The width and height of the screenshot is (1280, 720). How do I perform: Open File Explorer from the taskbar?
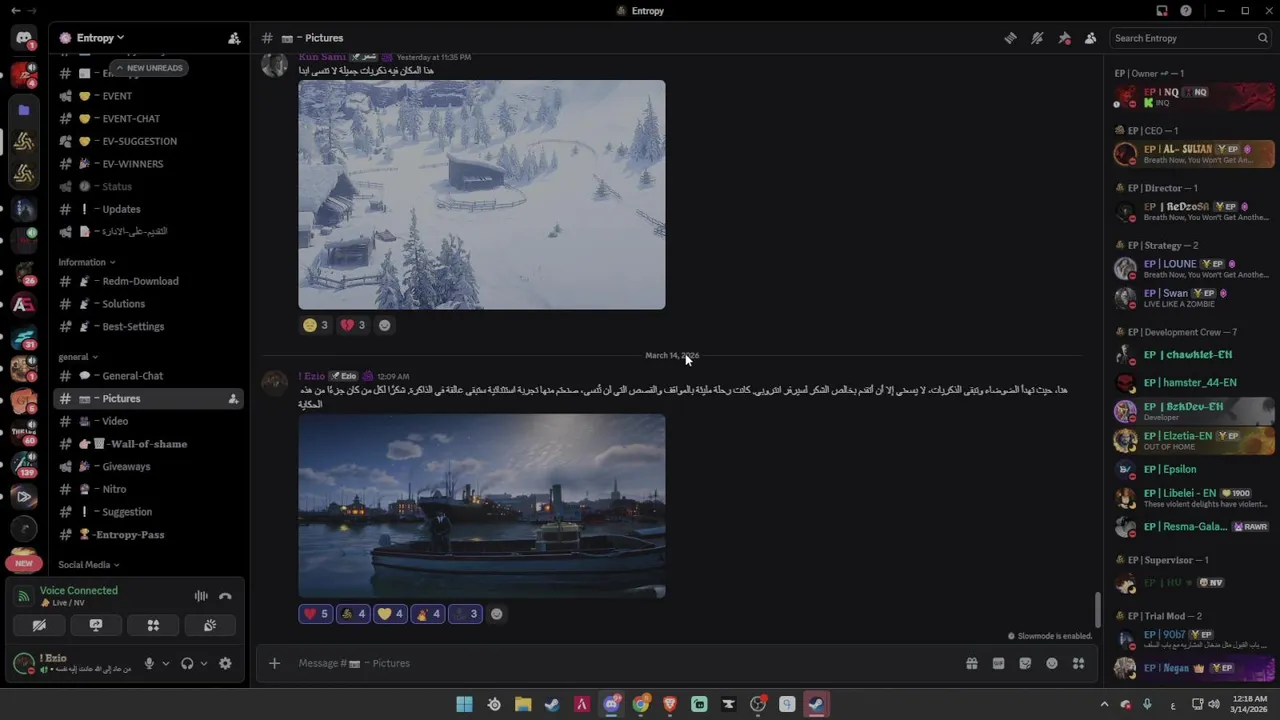523,704
